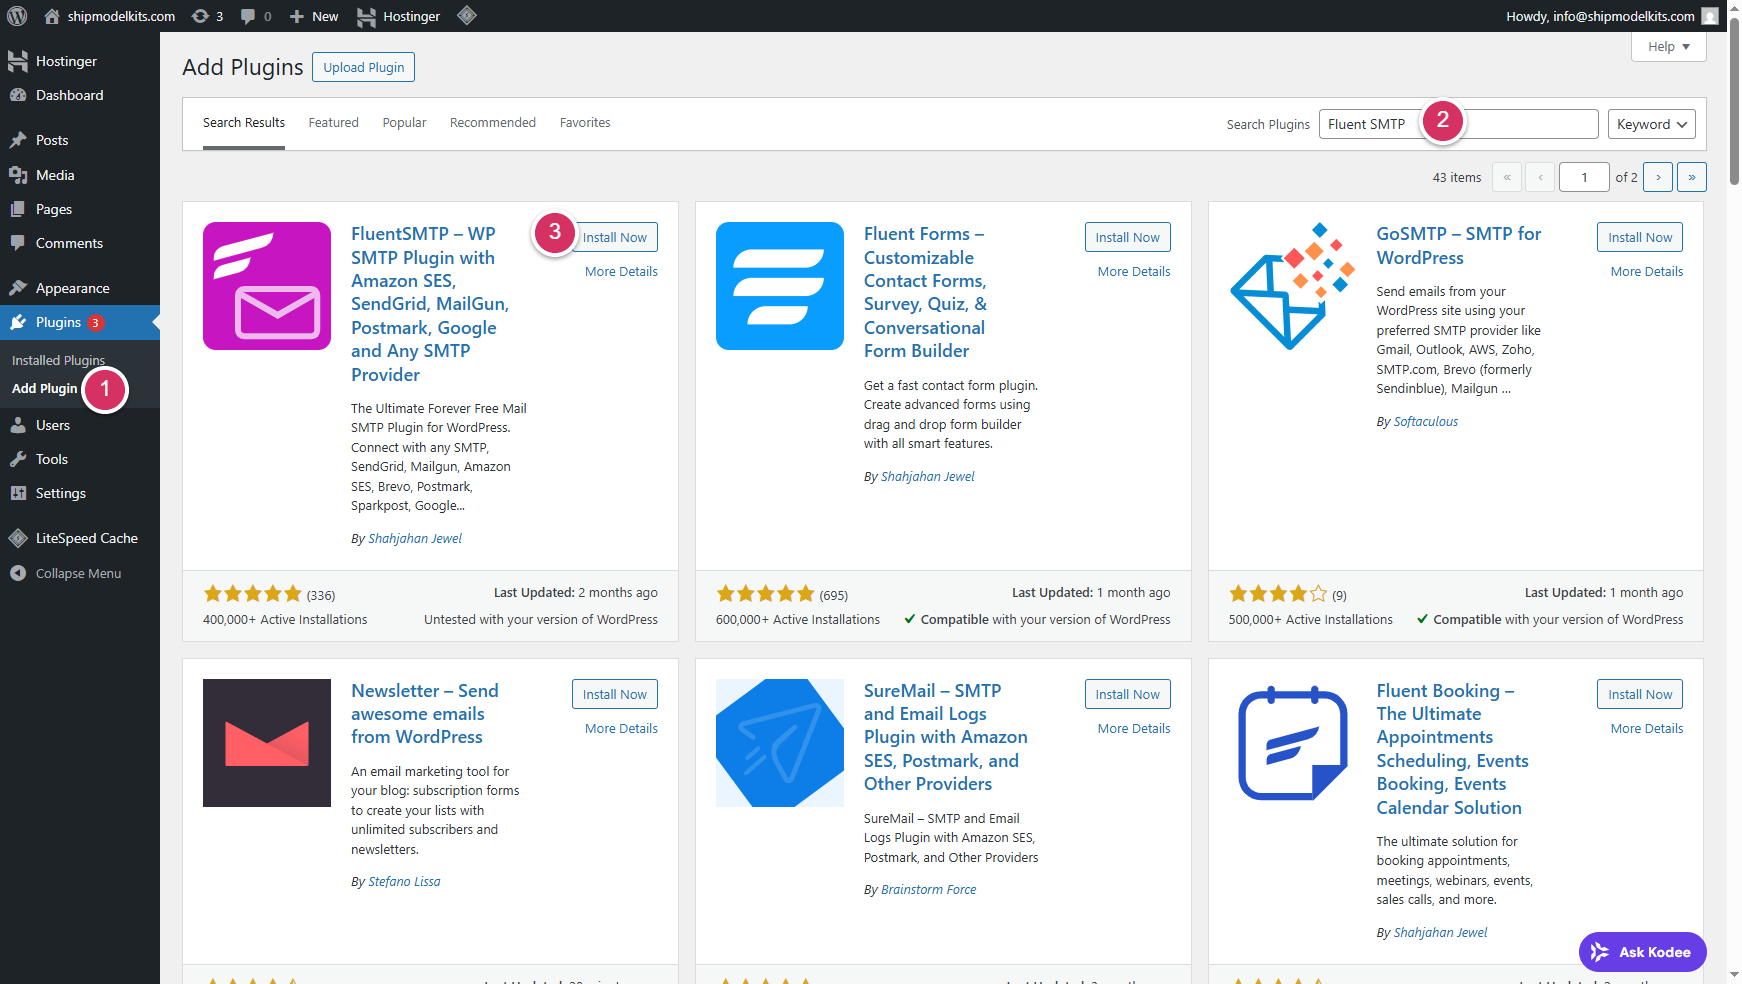Screen dimensions: 1742x984
Task: Open the New content menu
Action: (x=314, y=16)
